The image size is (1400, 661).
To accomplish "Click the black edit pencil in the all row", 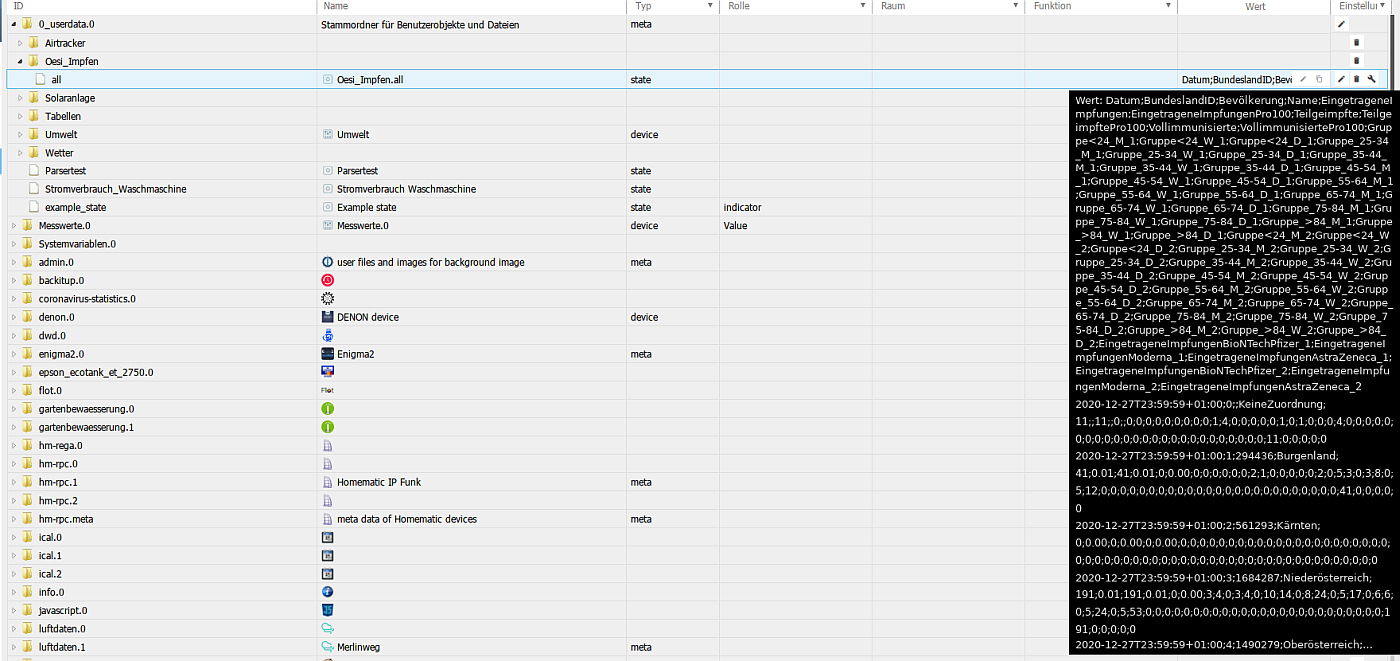I will 1341,79.
